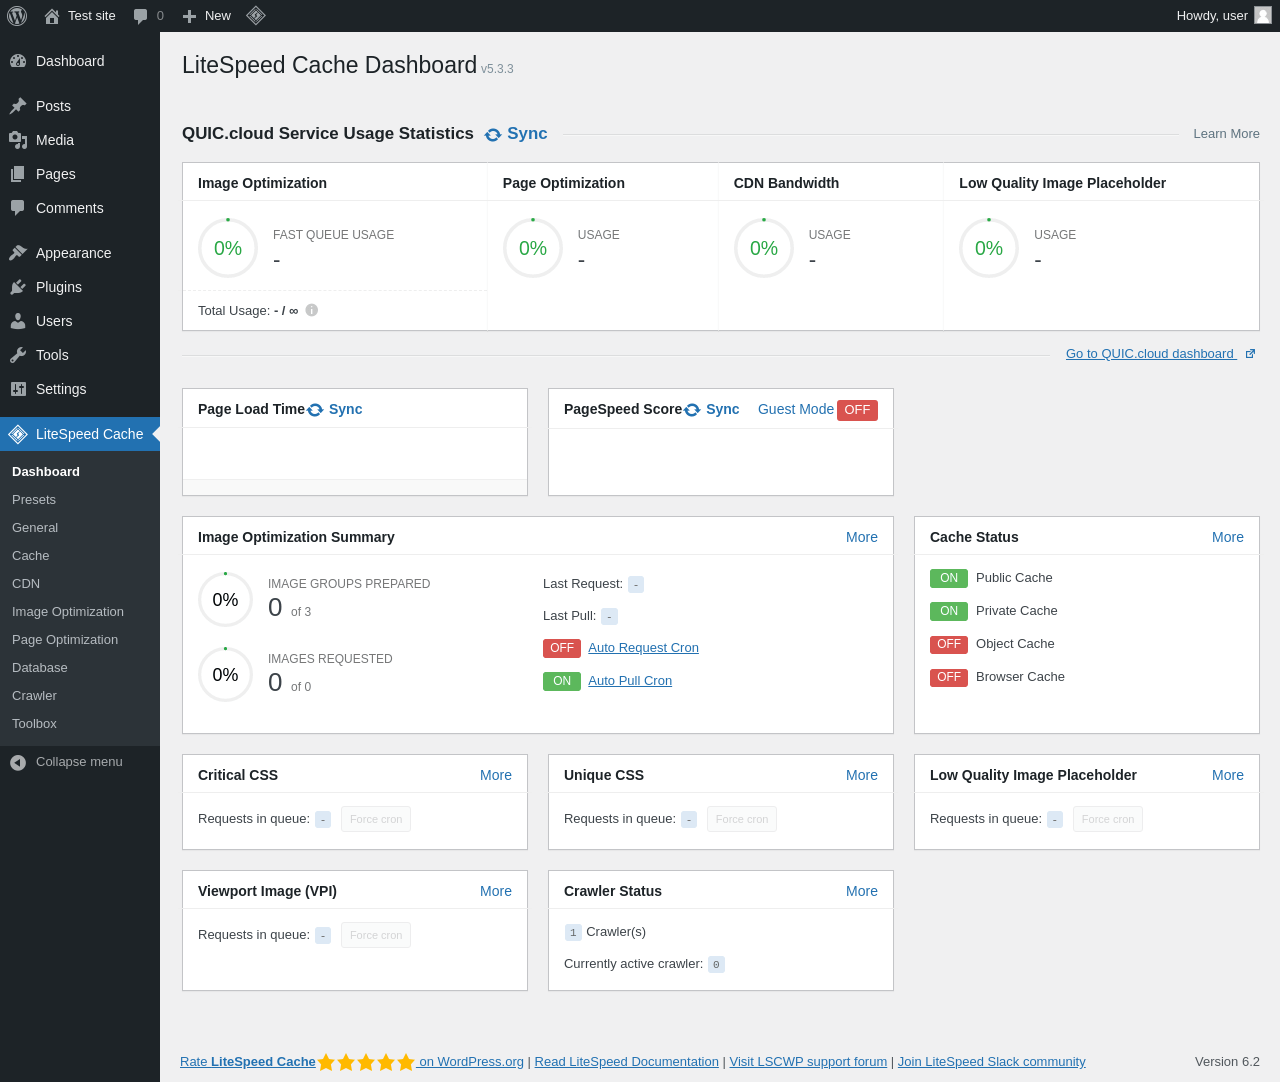Click the user avatar next to Howdy
Image resolution: width=1280 pixels, height=1082 pixels.
[1263, 15]
